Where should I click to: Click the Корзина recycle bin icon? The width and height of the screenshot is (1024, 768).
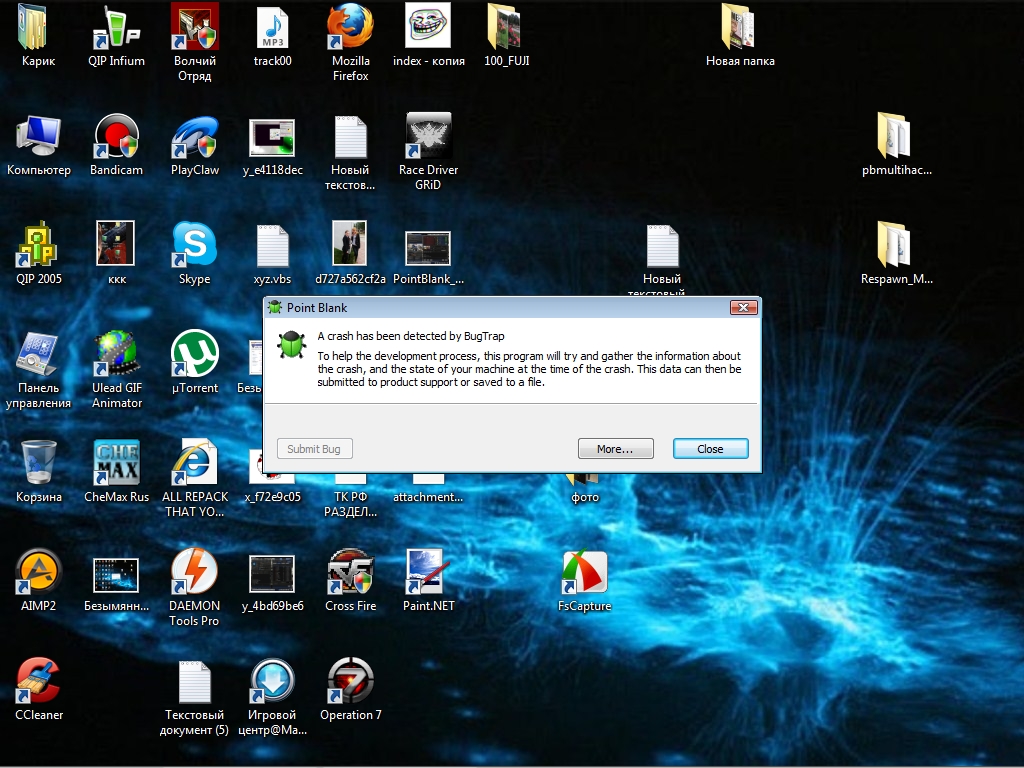click(x=39, y=463)
